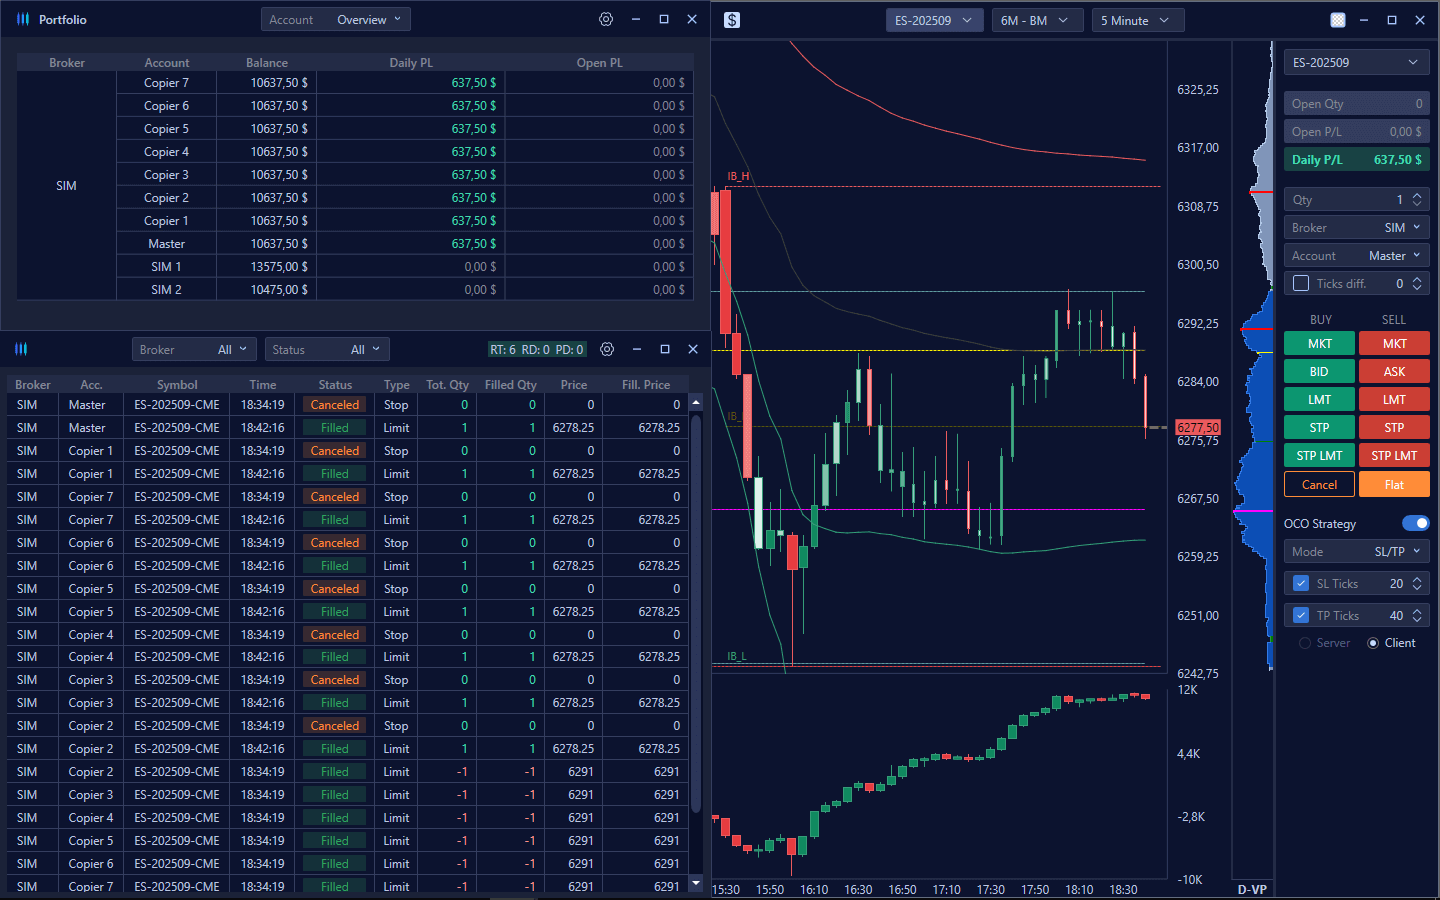This screenshot has width=1440, height=900.
Task: Uncheck the SL Ticks checkbox
Action: [x=1301, y=583]
